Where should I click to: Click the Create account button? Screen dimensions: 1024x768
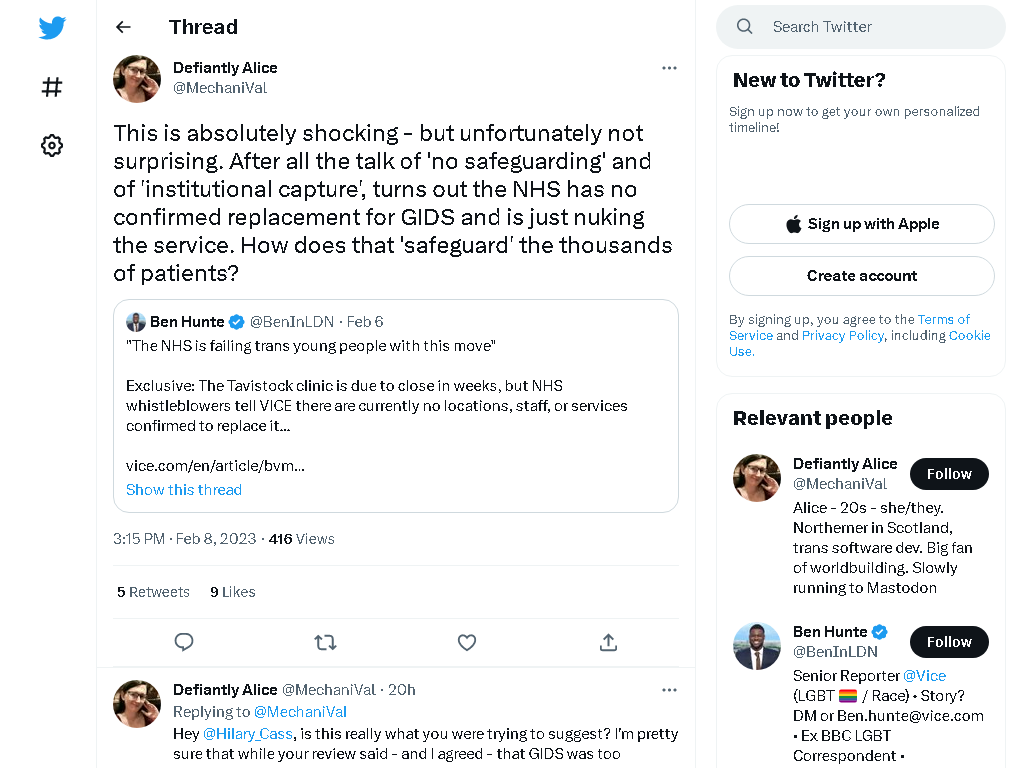[x=862, y=276]
